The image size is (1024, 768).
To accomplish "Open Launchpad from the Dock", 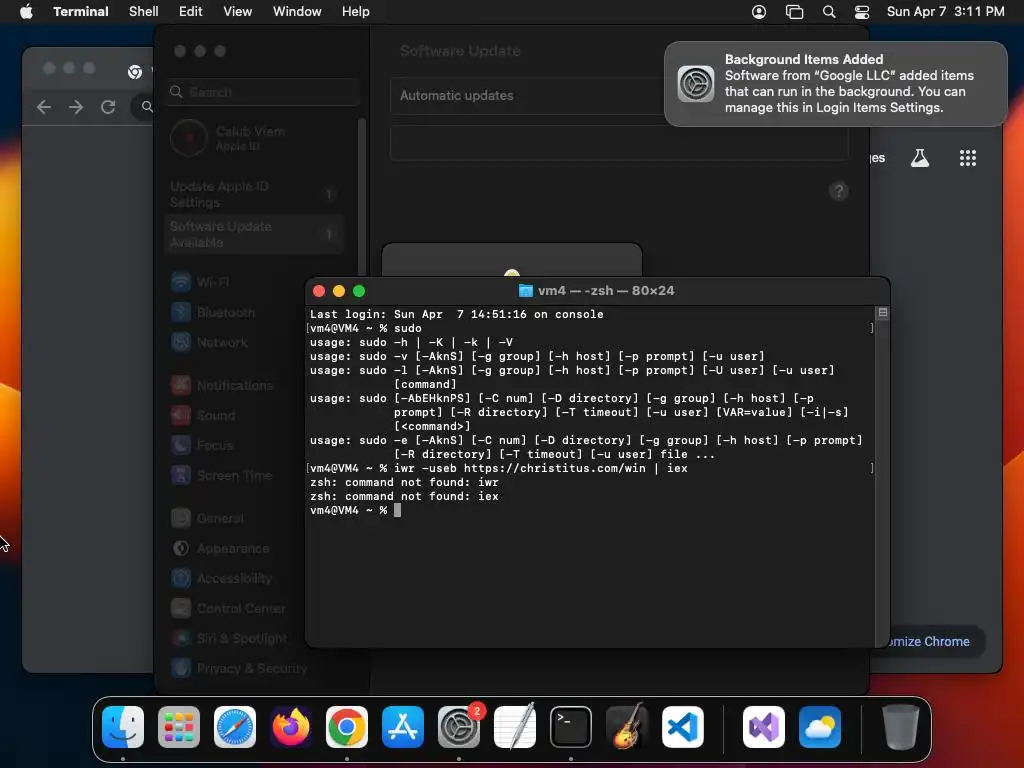I will coord(179,727).
